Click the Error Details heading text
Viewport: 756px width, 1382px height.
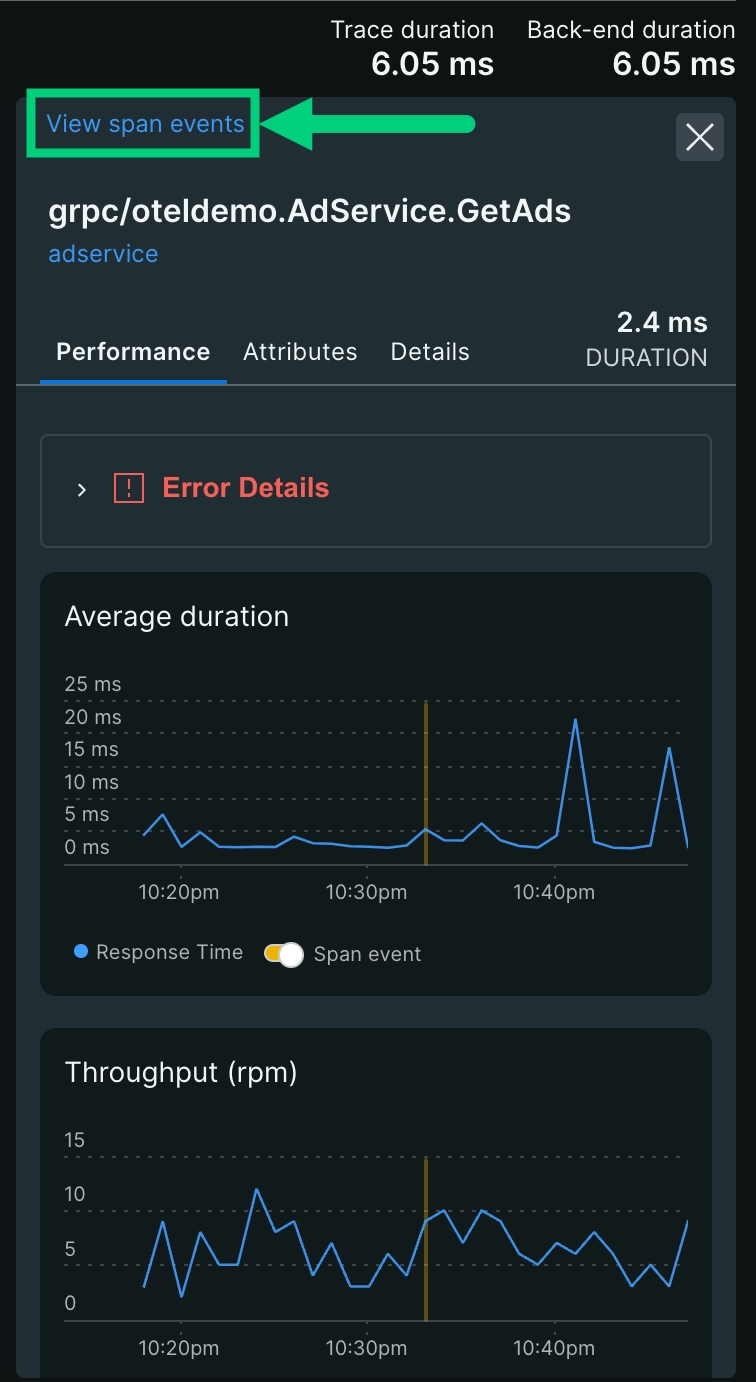245,488
